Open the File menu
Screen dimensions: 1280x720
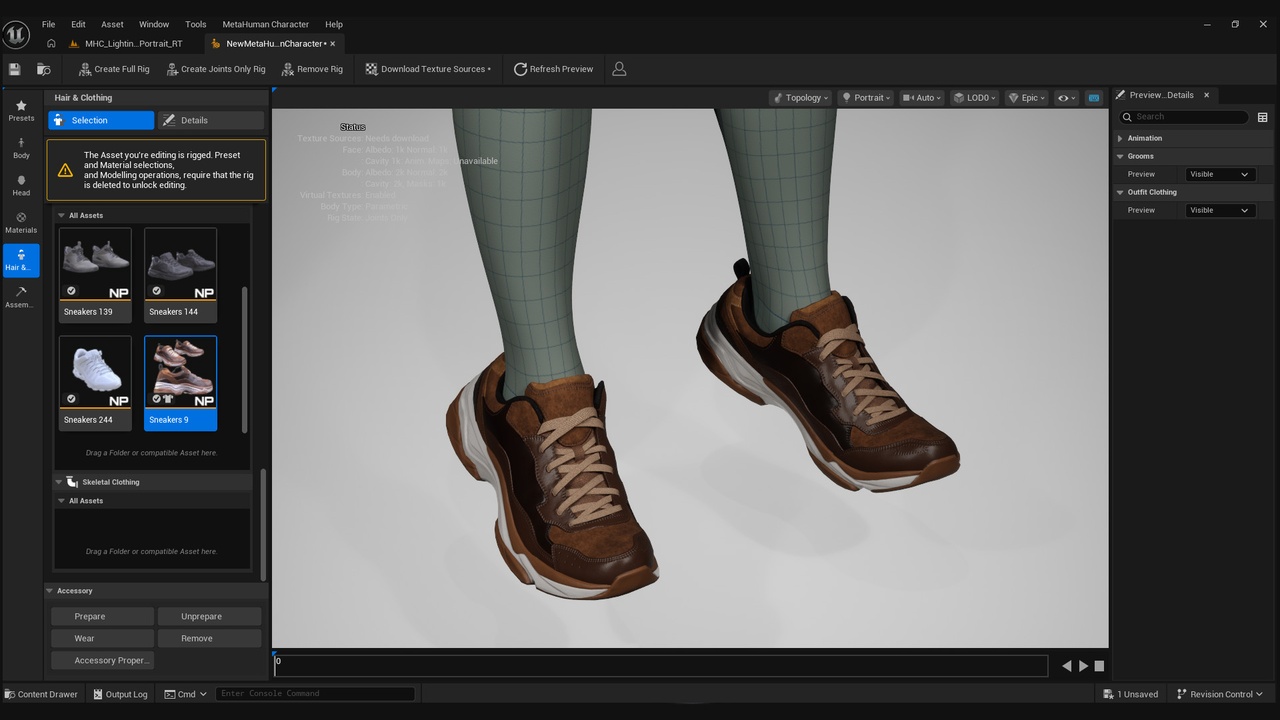click(48, 24)
